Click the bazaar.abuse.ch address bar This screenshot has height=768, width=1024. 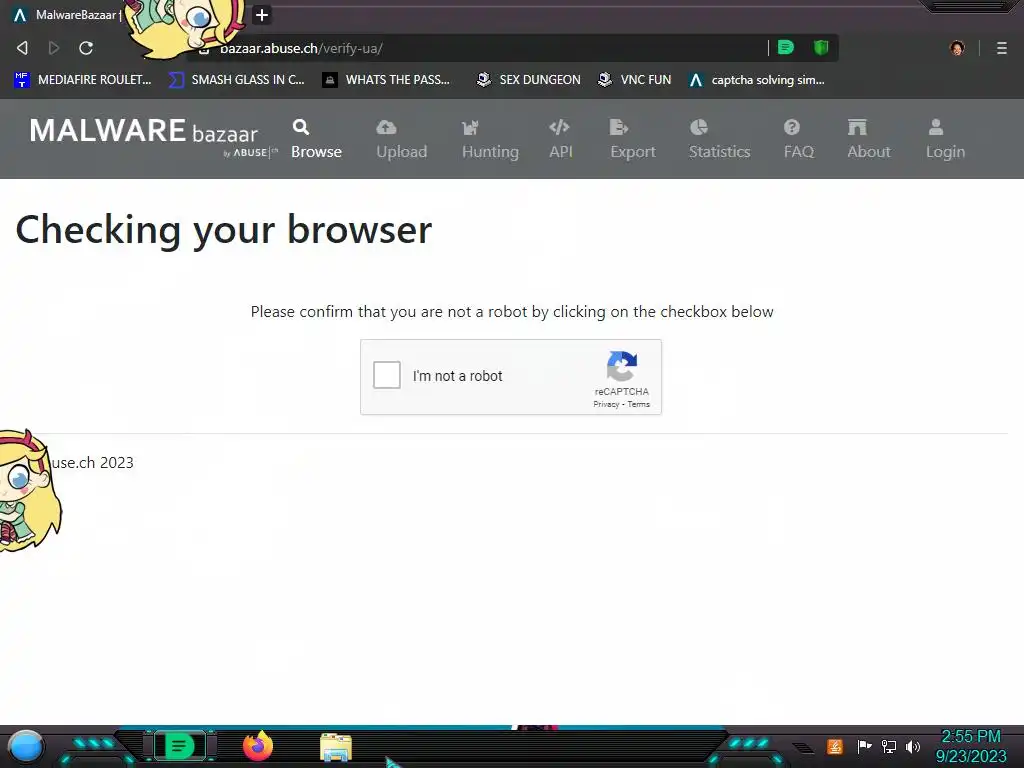click(483, 48)
